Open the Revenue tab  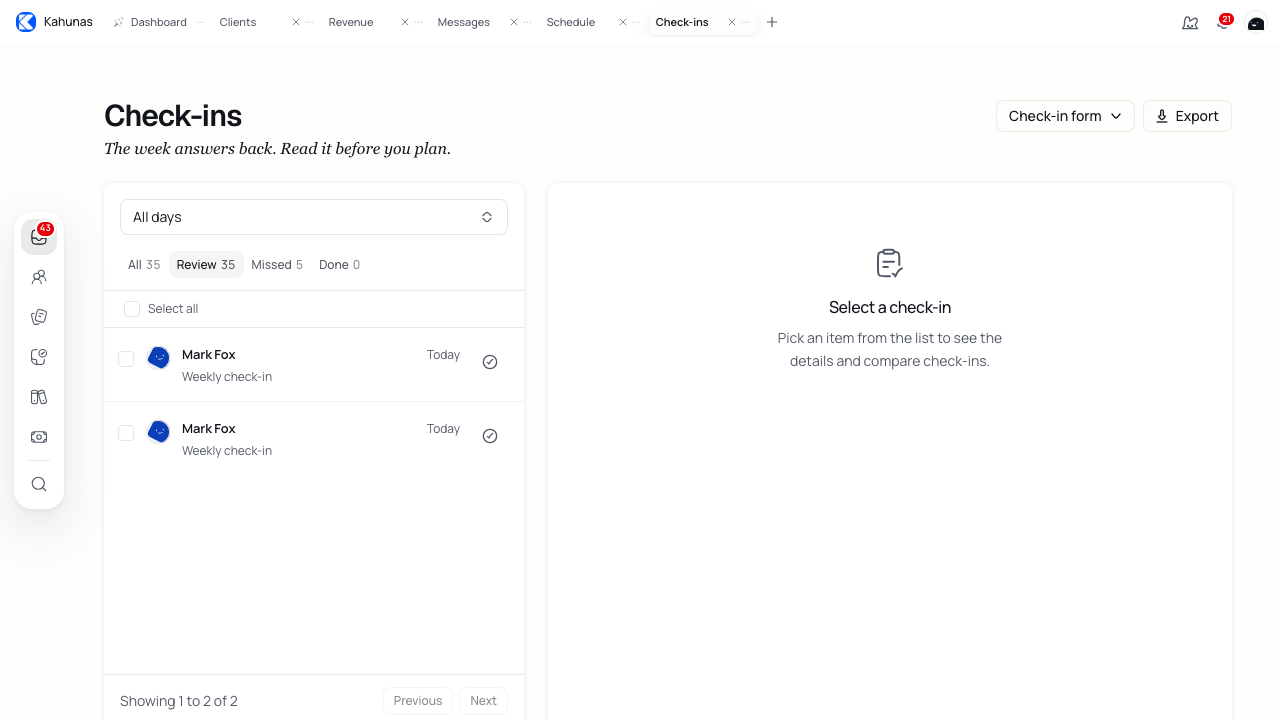(351, 22)
